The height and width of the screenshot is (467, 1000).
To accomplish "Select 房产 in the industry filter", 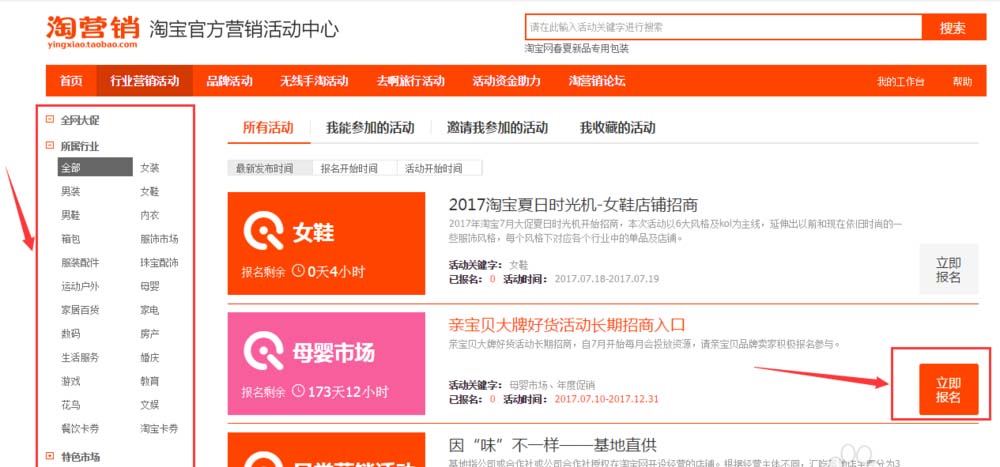I will pos(150,334).
